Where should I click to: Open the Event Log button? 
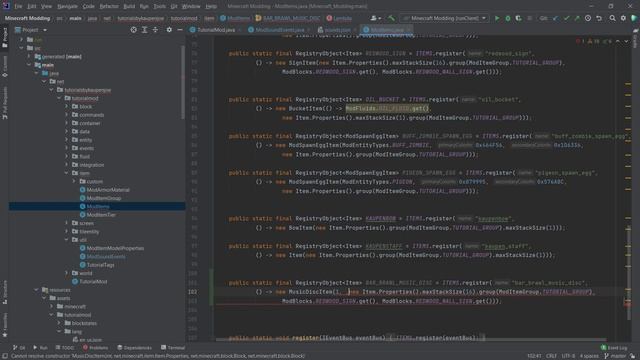tap(614, 348)
